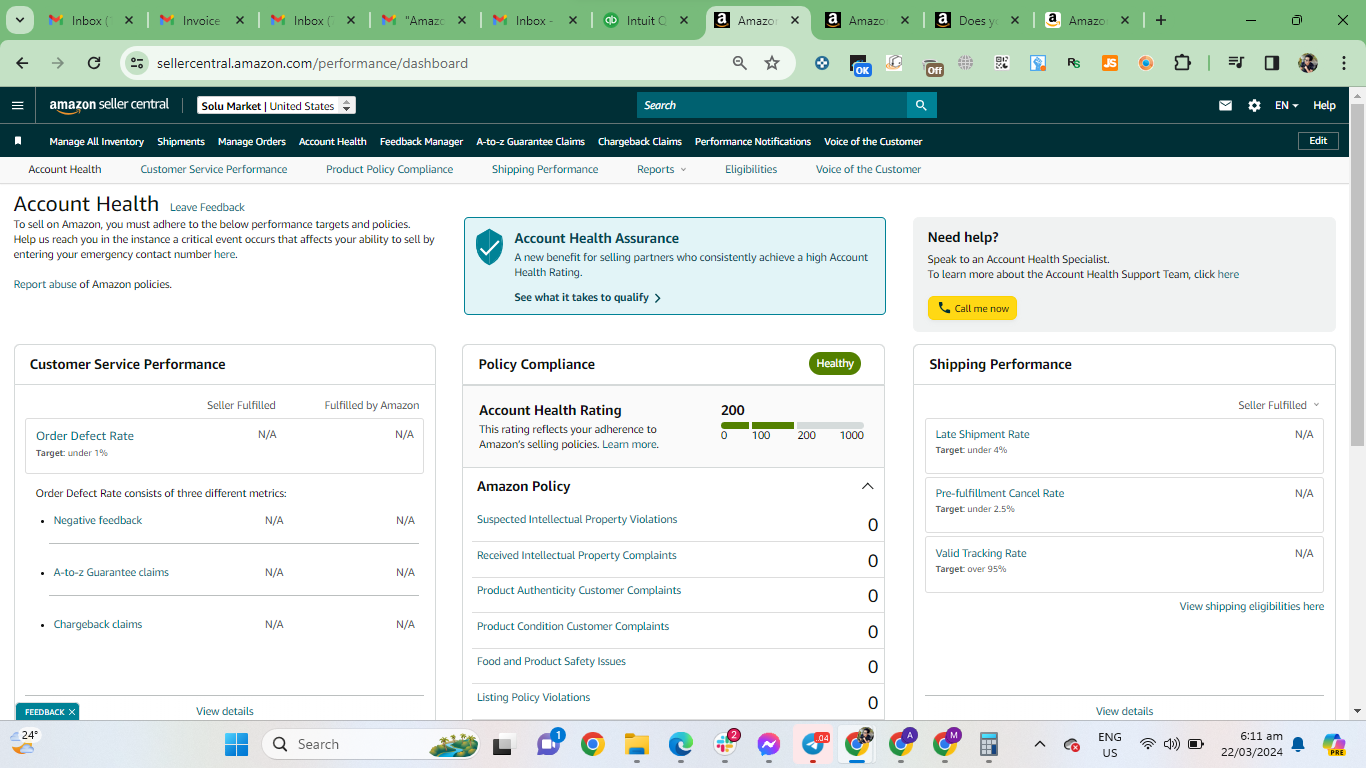Viewport: 1366px width, 768px height.
Task: Click the Windows taskbar Search box
Action: [372, 744]
